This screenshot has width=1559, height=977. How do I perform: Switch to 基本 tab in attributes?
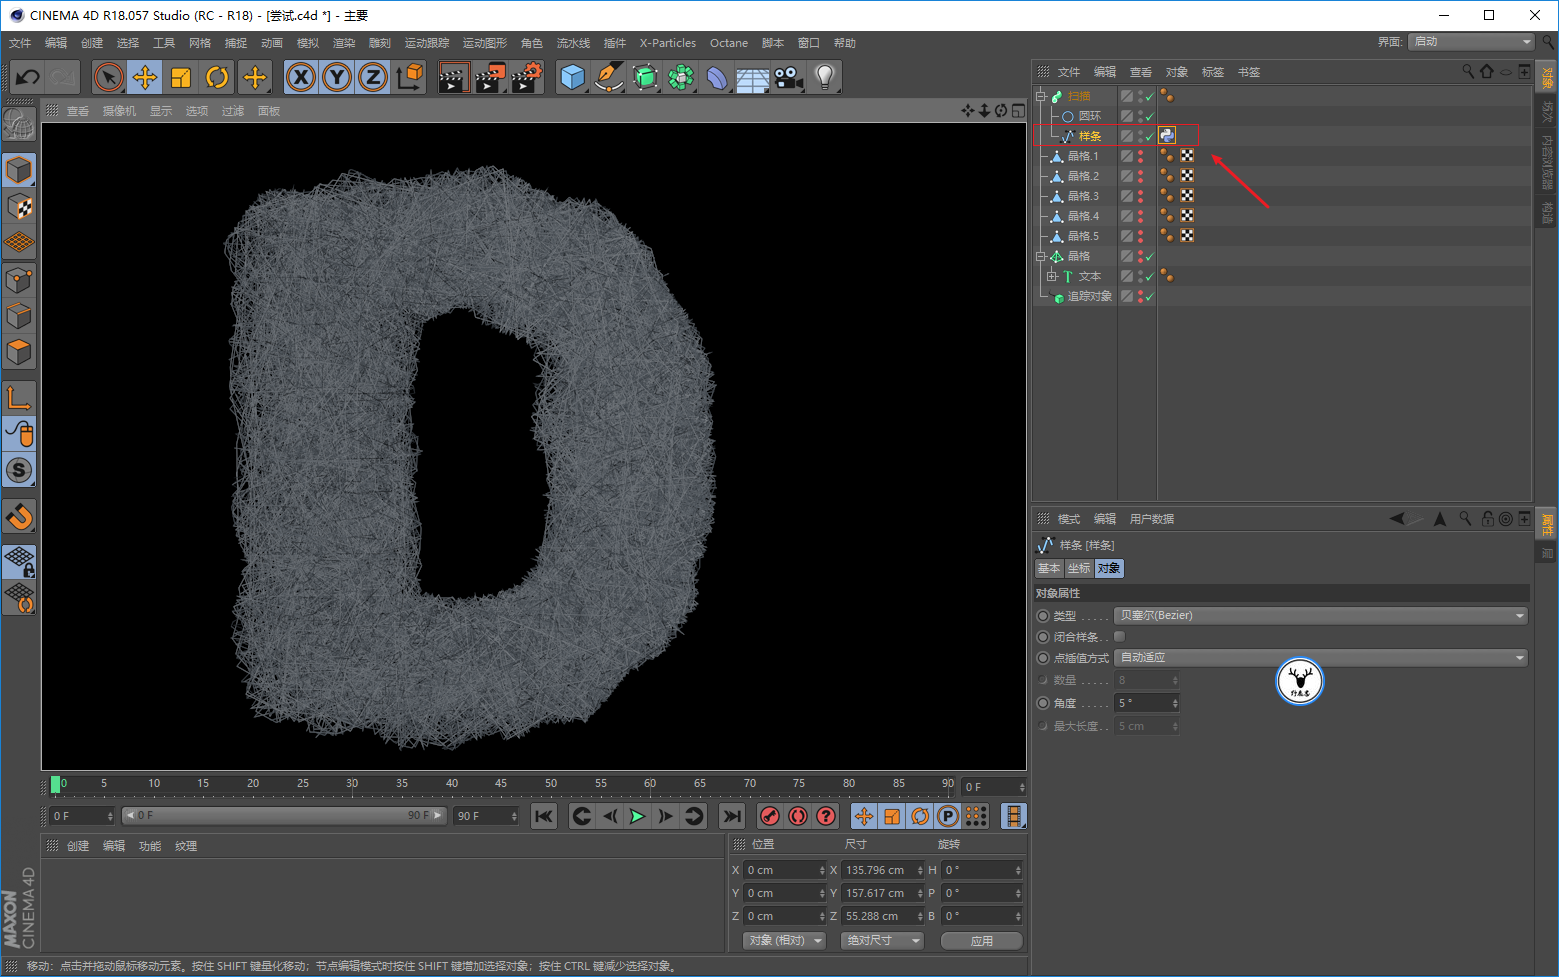1049,569
